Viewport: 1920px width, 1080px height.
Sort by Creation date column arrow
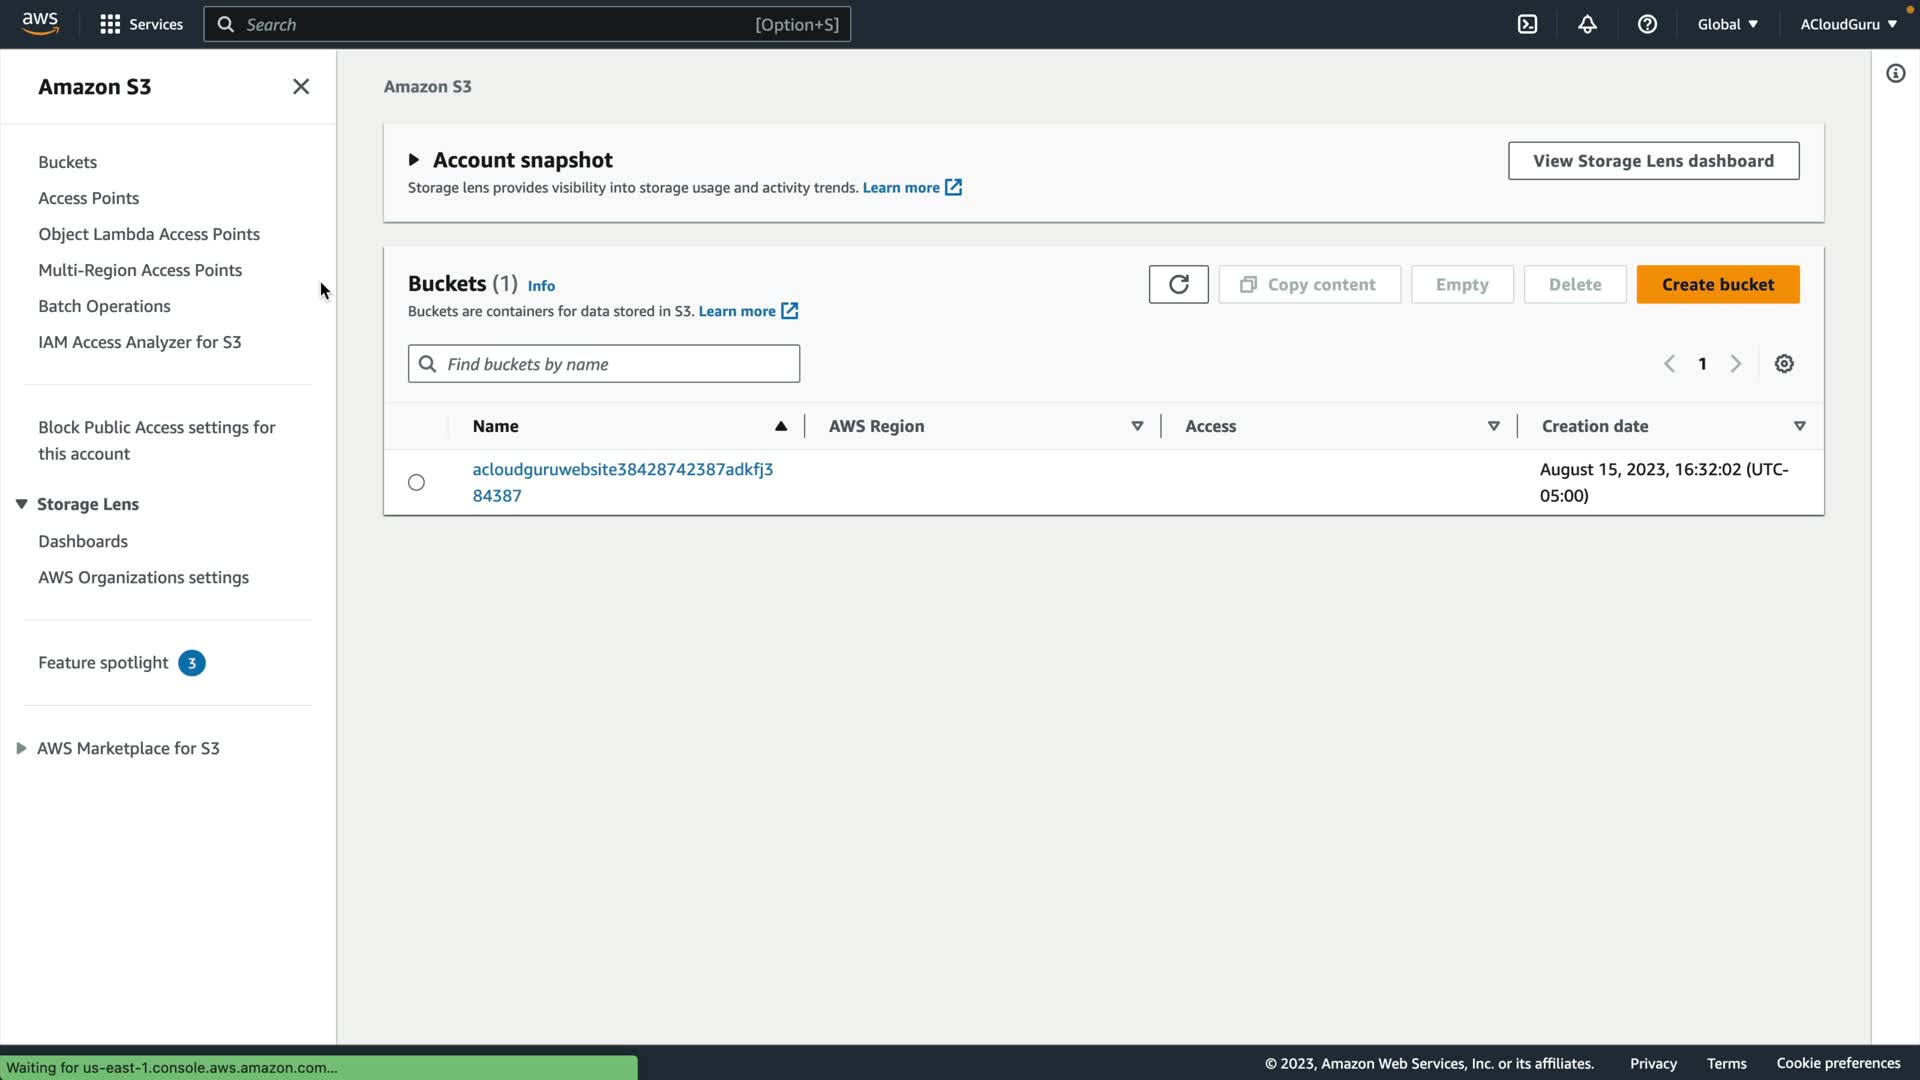pyautogui.click(x=1799, y=426)
